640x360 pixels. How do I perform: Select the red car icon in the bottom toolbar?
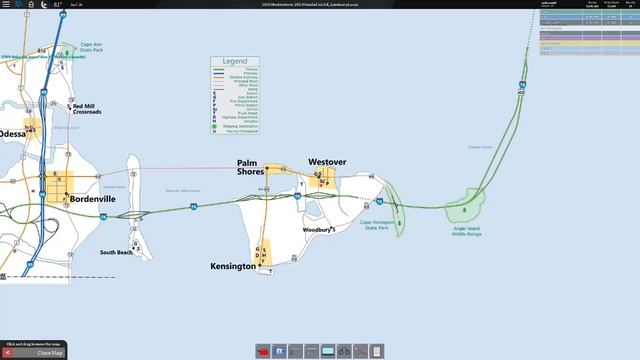tap(263, 351)
